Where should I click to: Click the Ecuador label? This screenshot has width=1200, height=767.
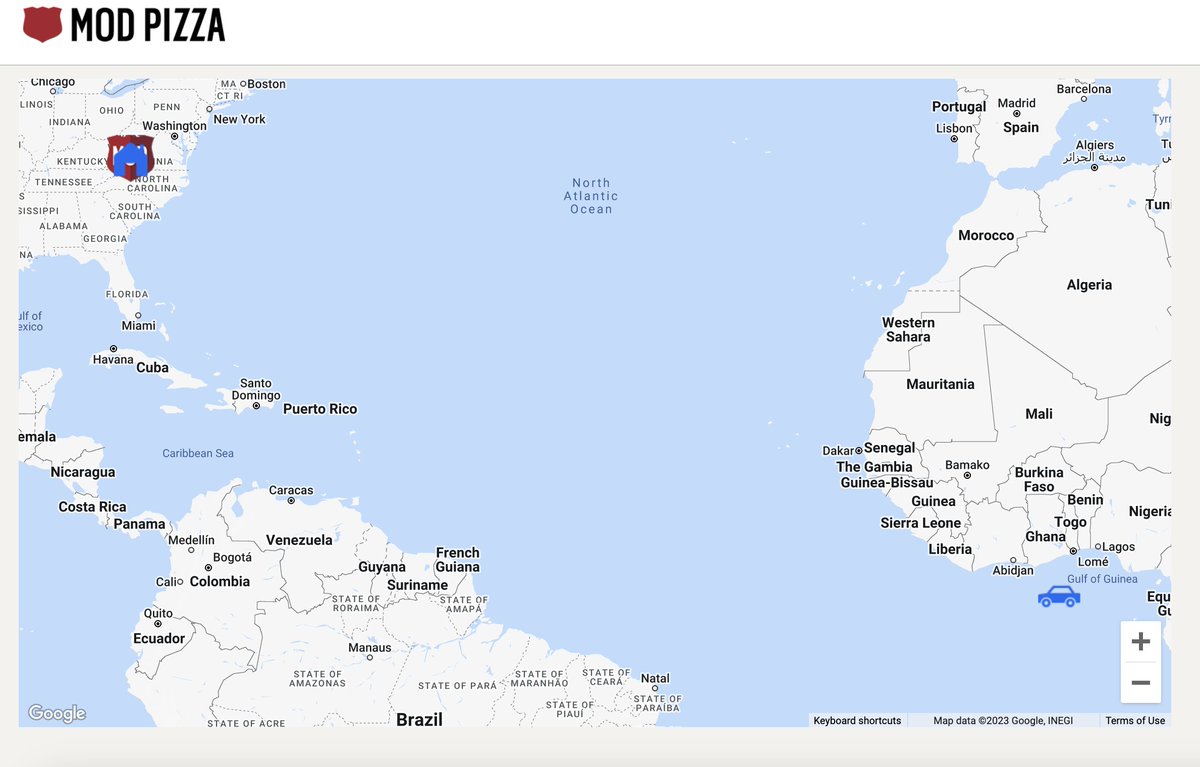click(159, 638)
